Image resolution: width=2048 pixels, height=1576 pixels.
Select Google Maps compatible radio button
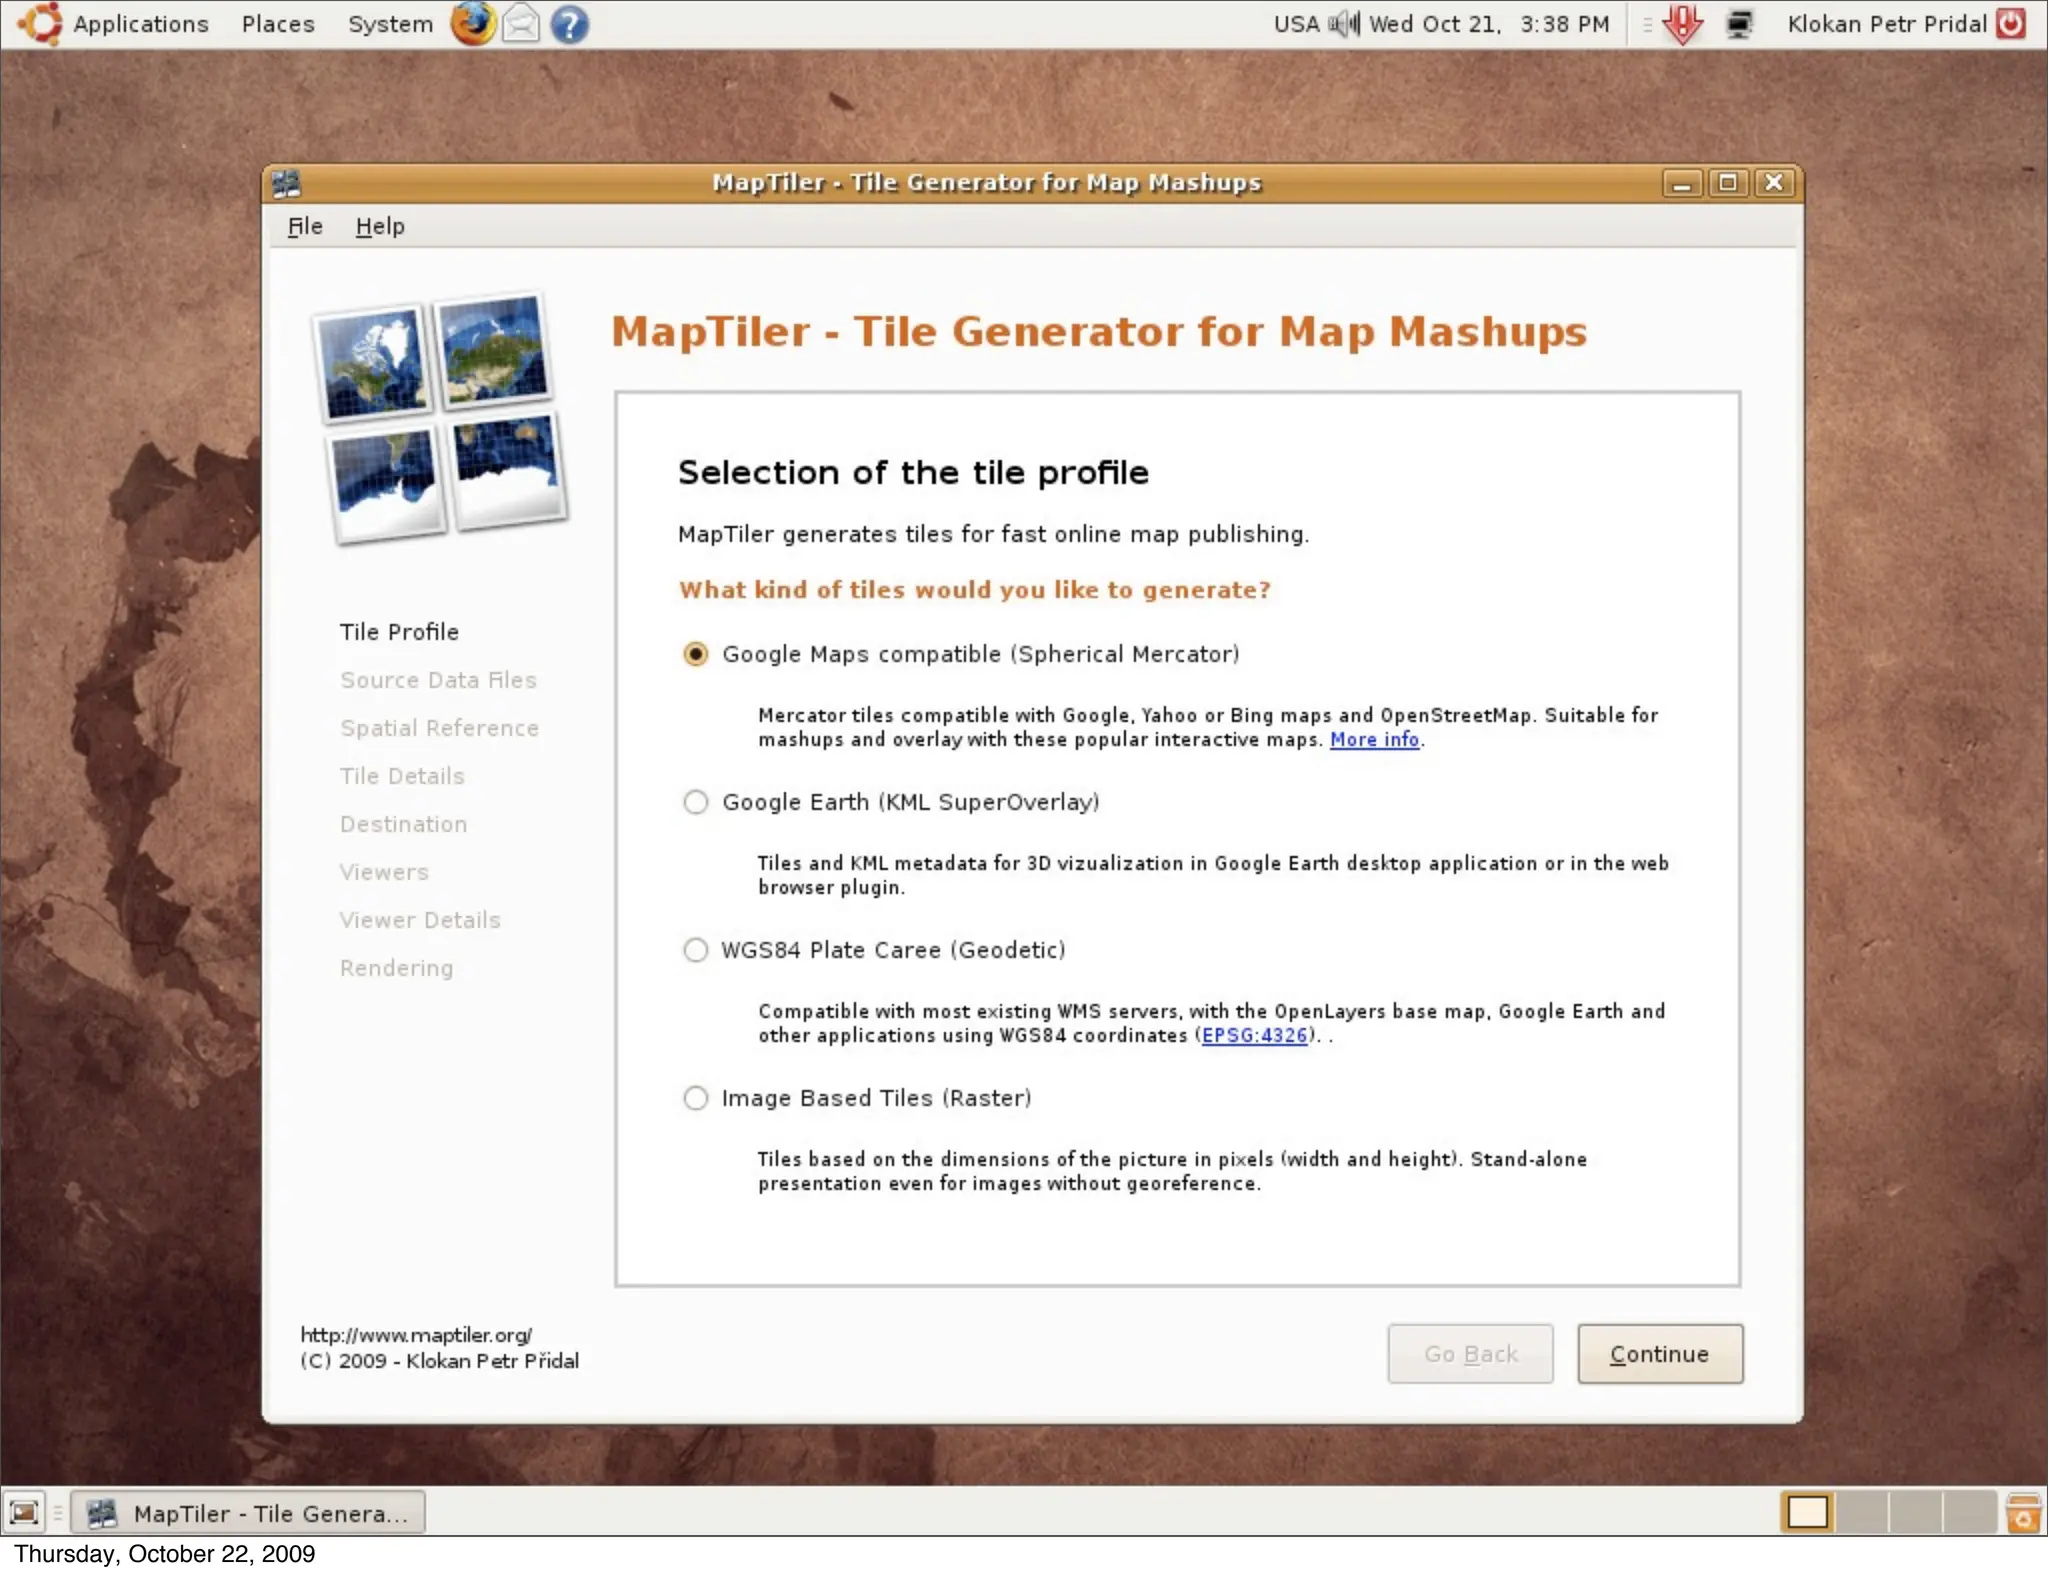695,654
